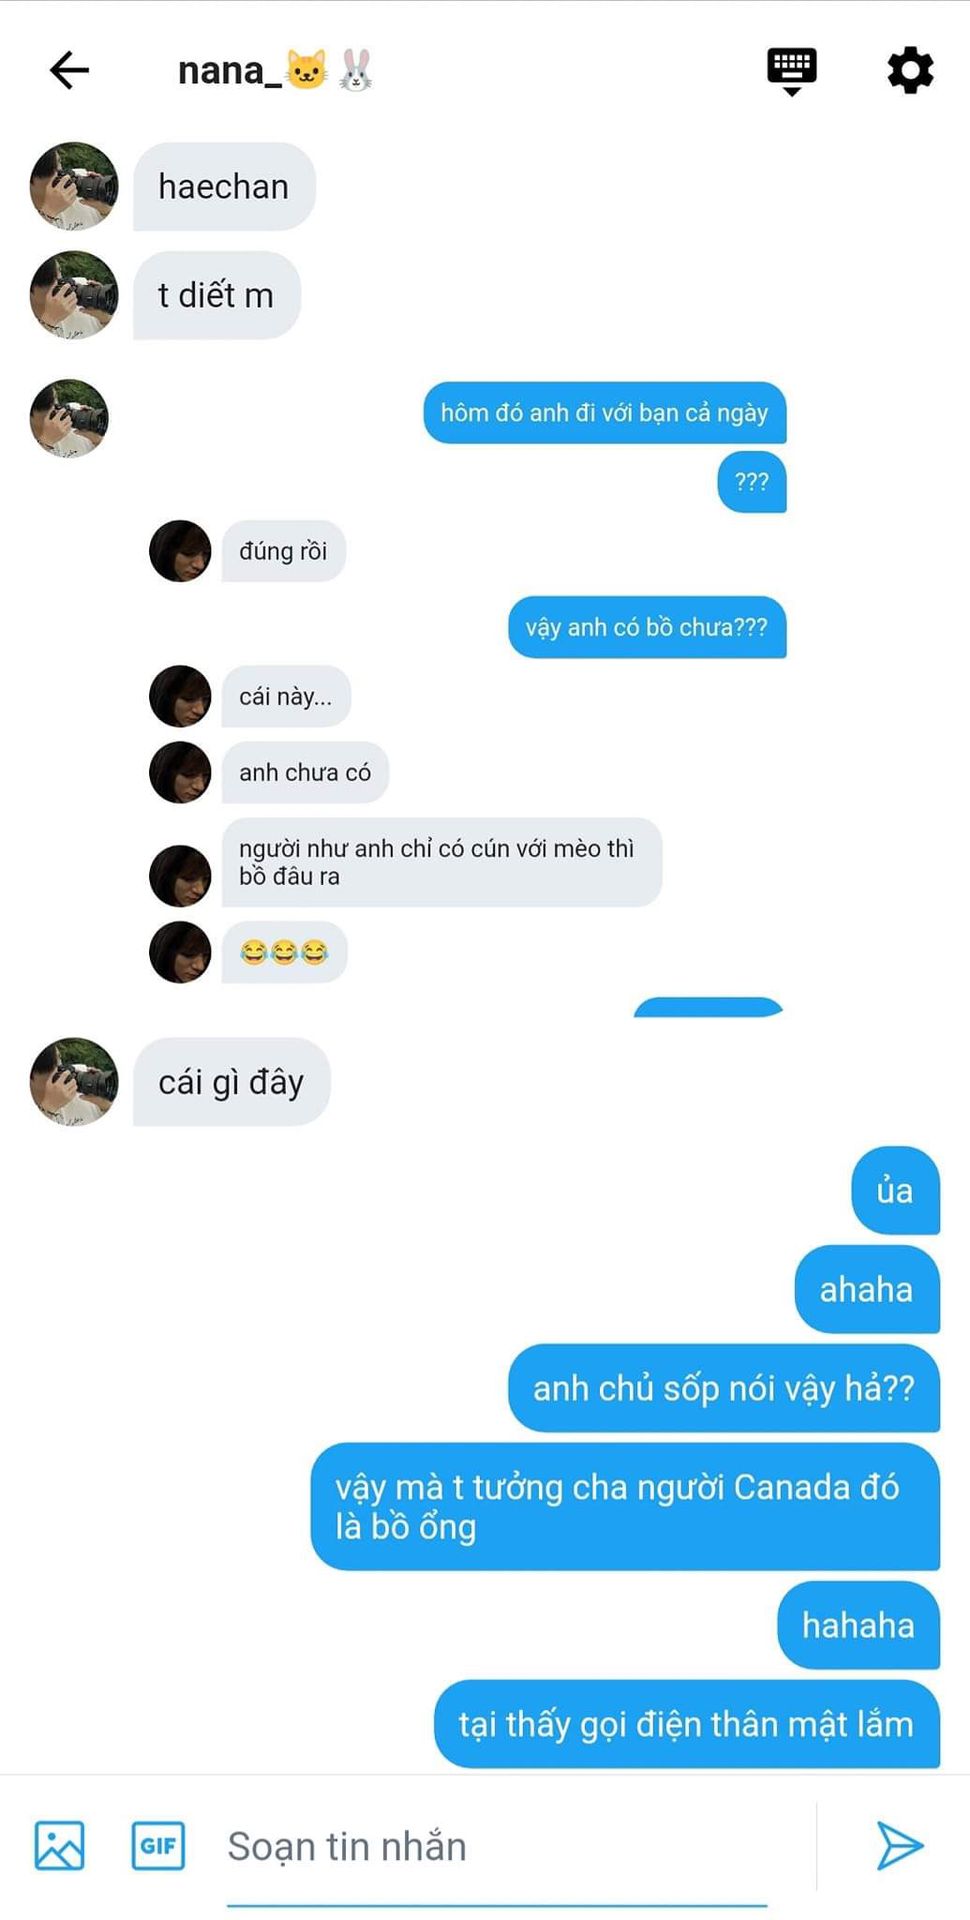Open conversation settings gear
This screenshot has width=970, height=1920.
click(x=910, y=70)
